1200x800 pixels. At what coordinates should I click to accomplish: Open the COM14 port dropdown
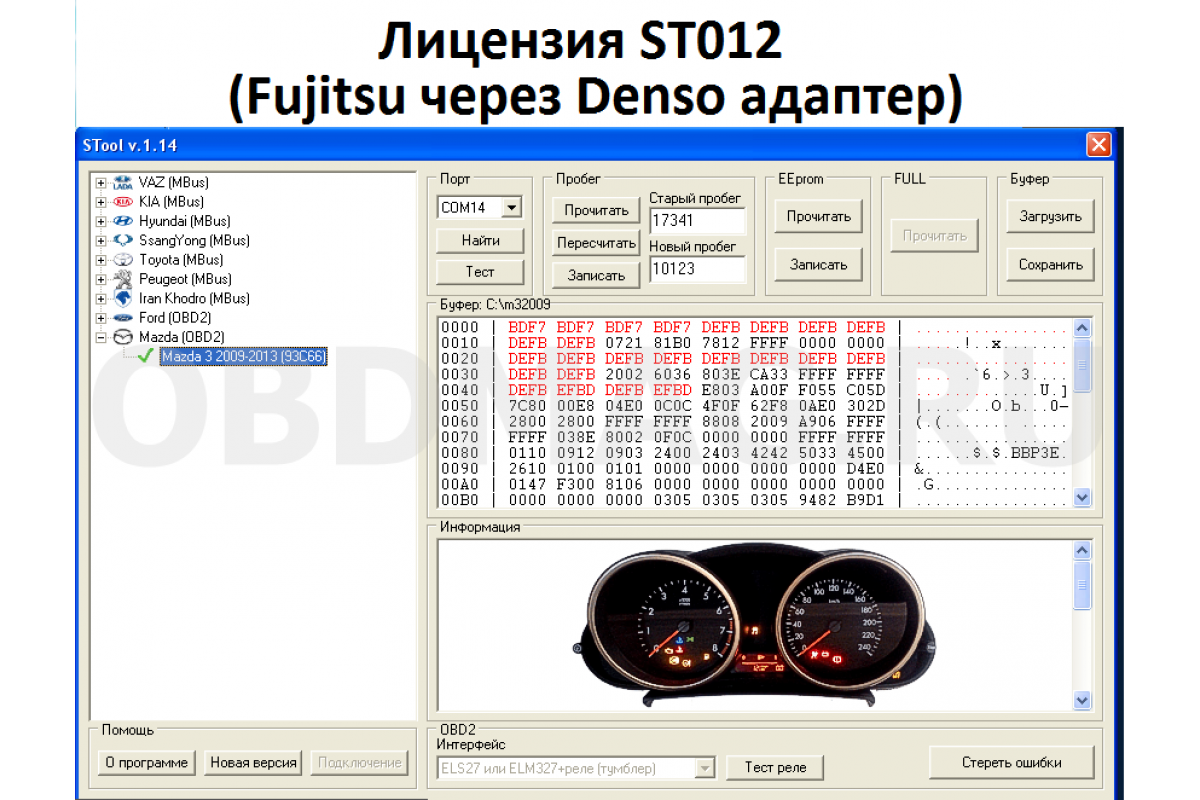(x=512, y=207)
